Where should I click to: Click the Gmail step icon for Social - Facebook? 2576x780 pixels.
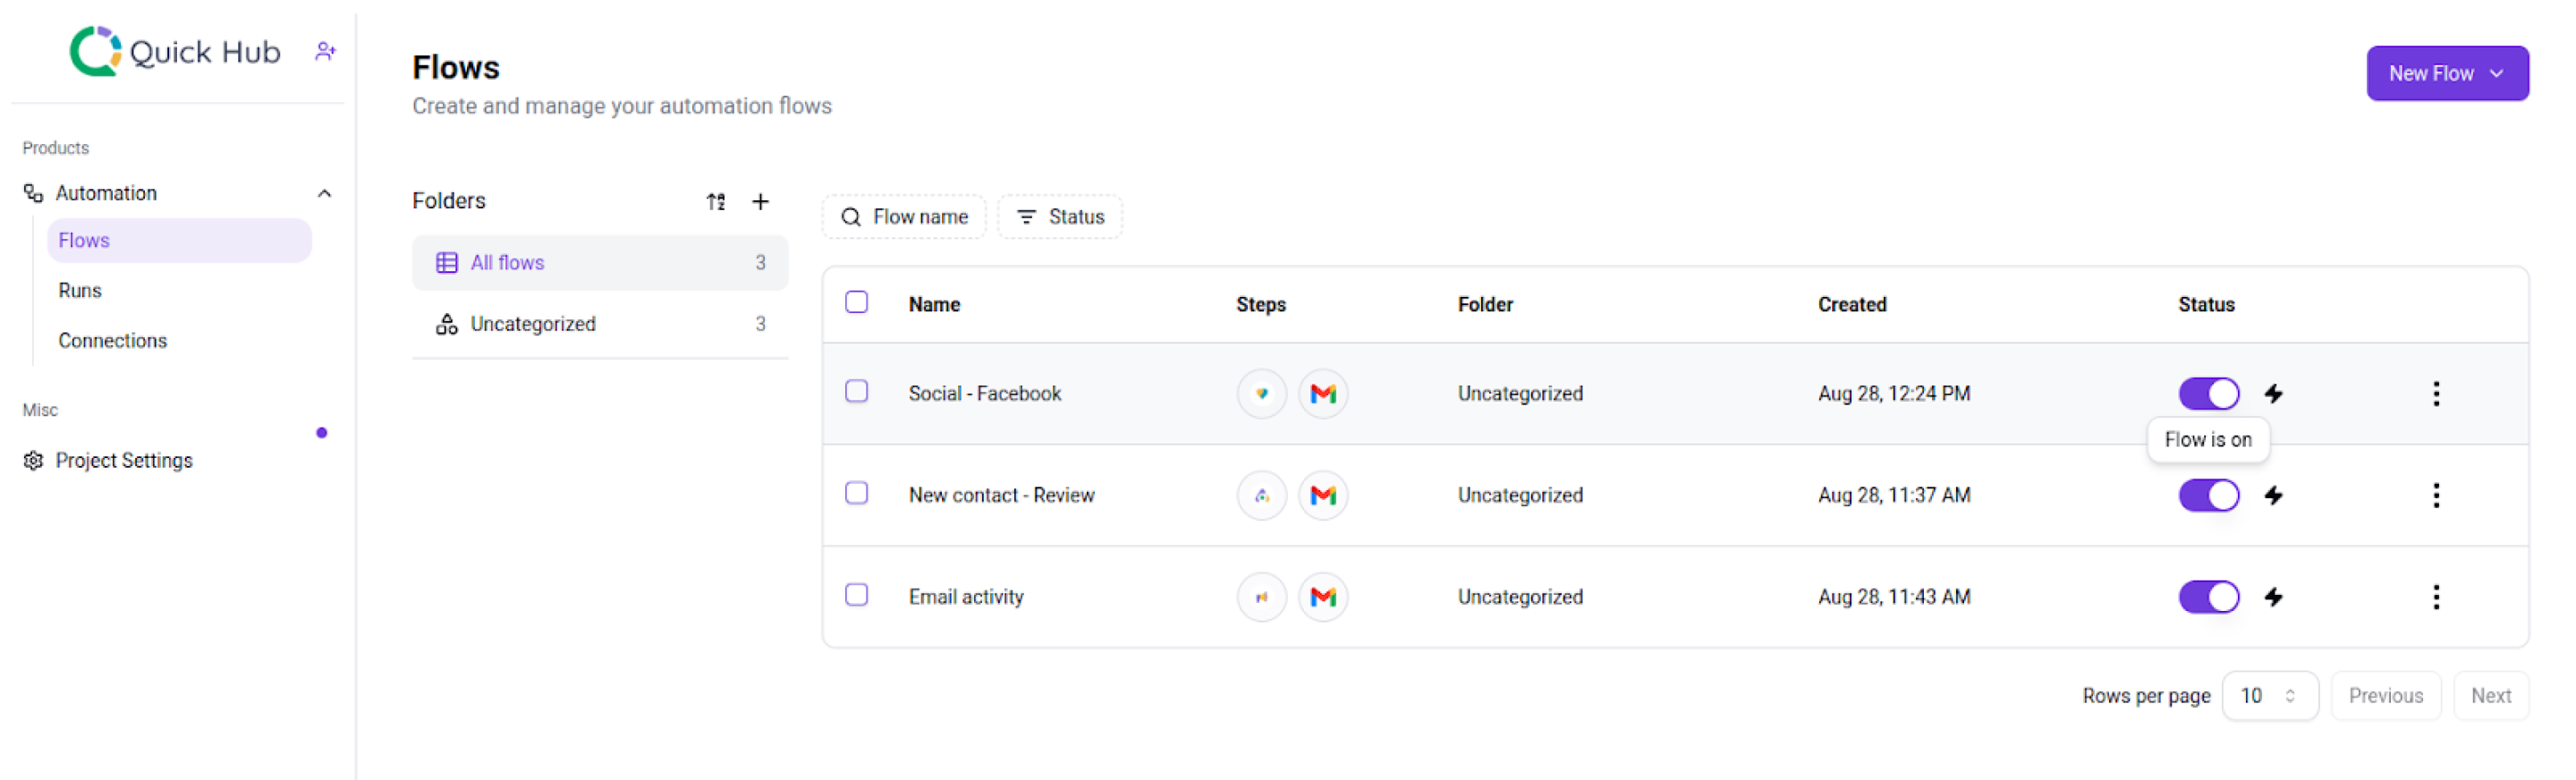1322,394
